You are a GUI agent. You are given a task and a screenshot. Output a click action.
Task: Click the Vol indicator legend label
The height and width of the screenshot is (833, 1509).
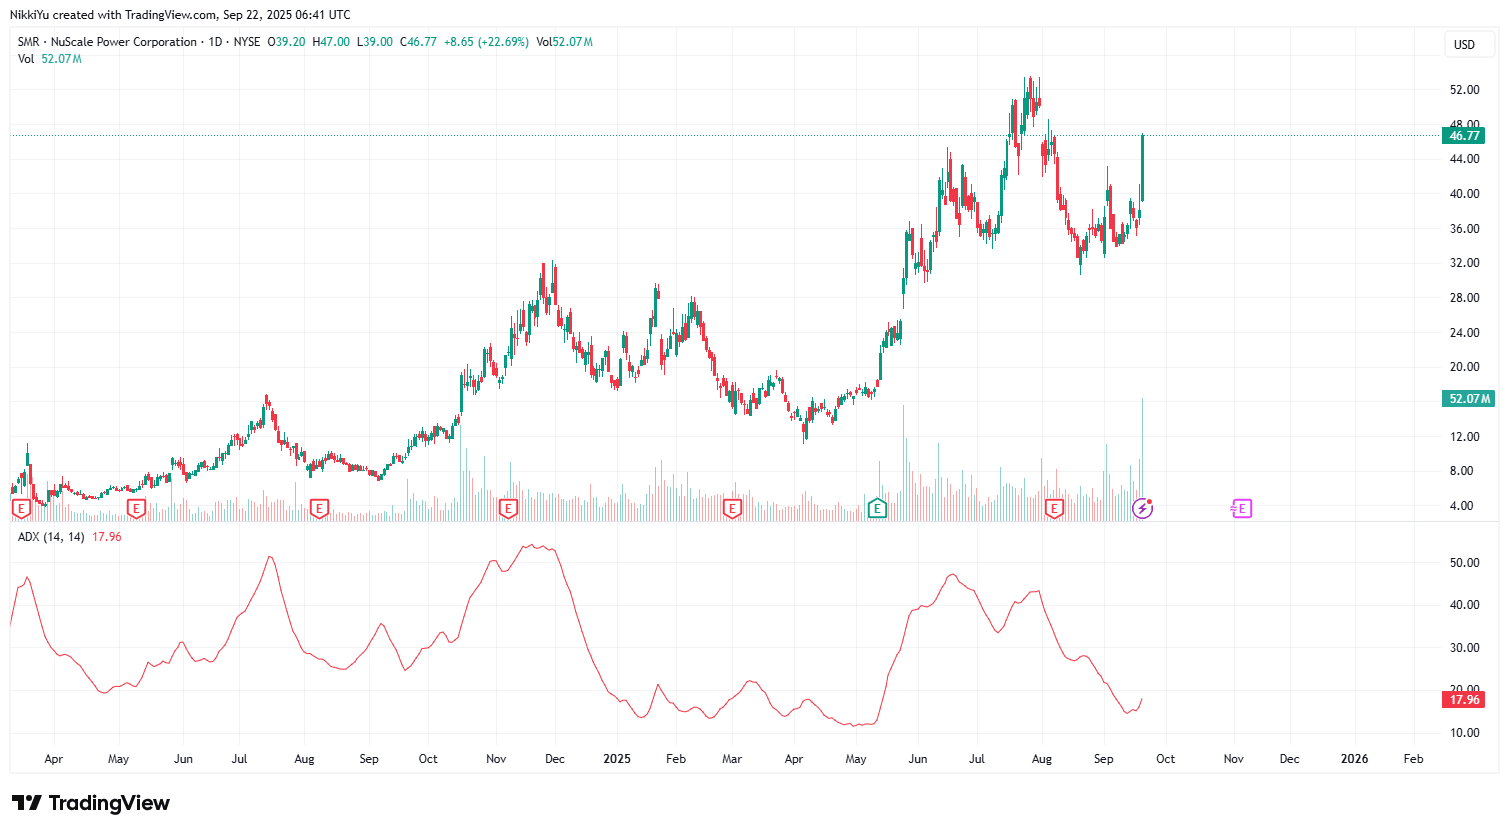tap(26, 59)
